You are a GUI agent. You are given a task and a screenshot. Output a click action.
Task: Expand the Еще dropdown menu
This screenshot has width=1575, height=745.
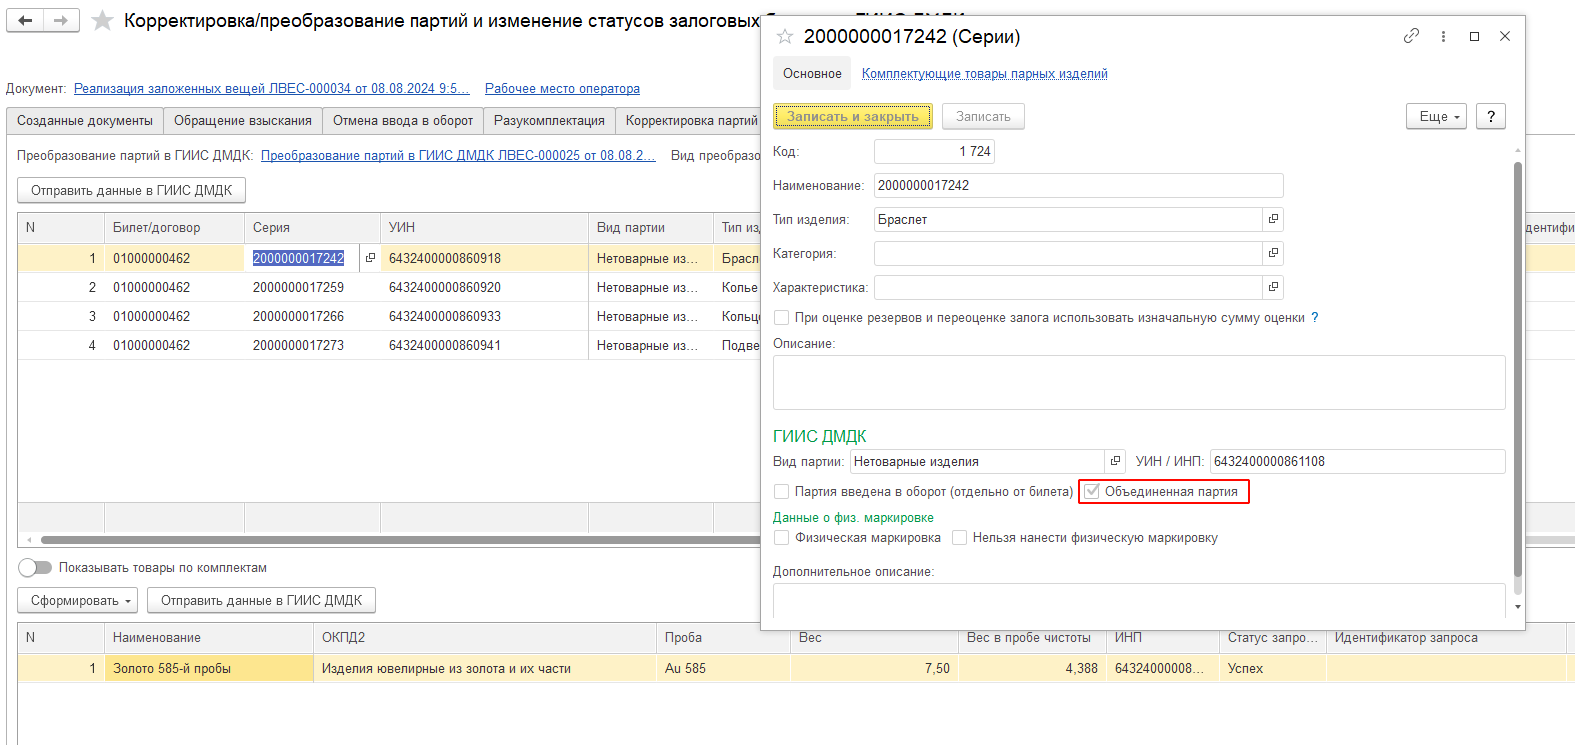1437,116
